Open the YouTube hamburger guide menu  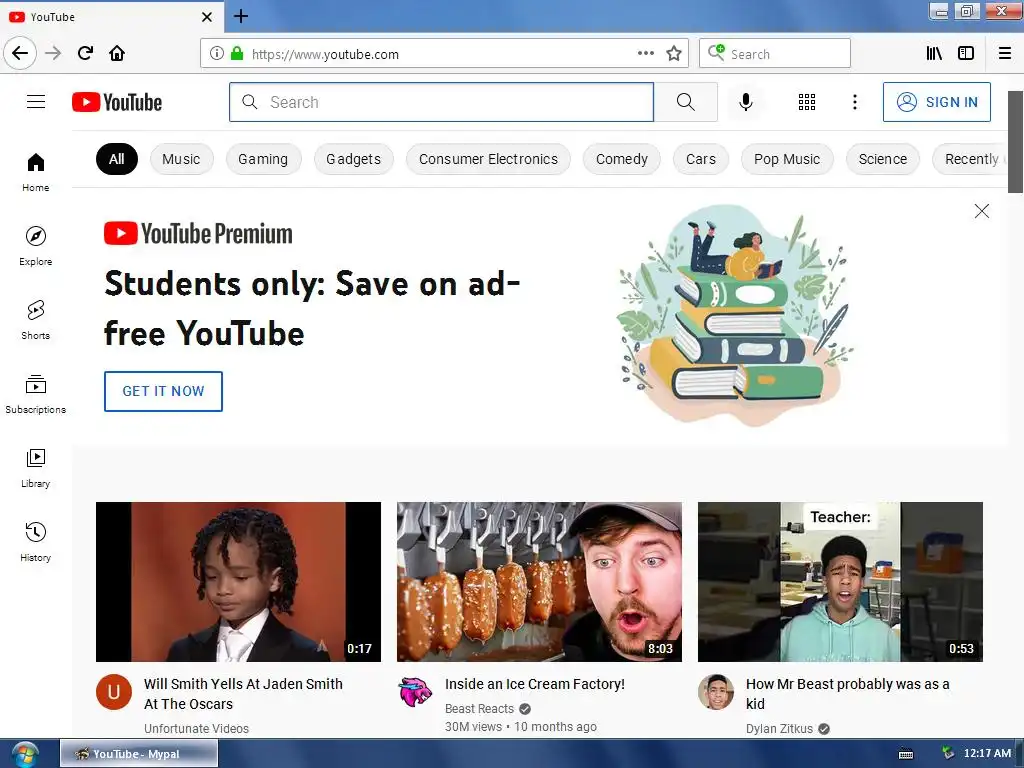click(x=36, y=102)
